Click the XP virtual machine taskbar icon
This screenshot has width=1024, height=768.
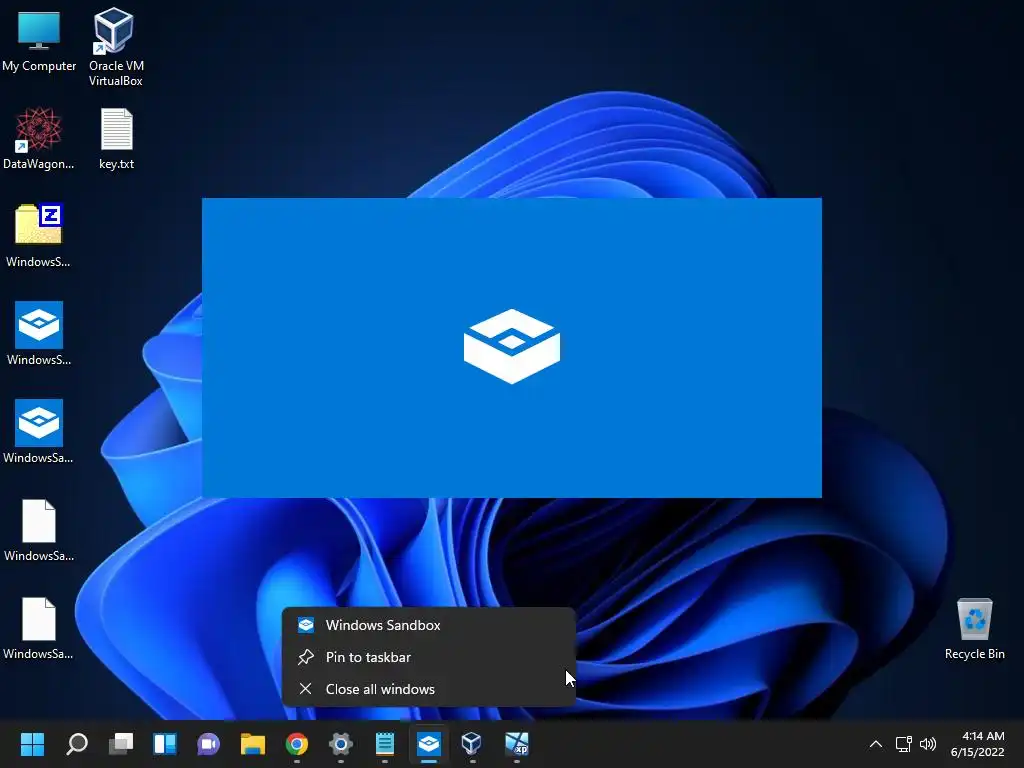517,744
